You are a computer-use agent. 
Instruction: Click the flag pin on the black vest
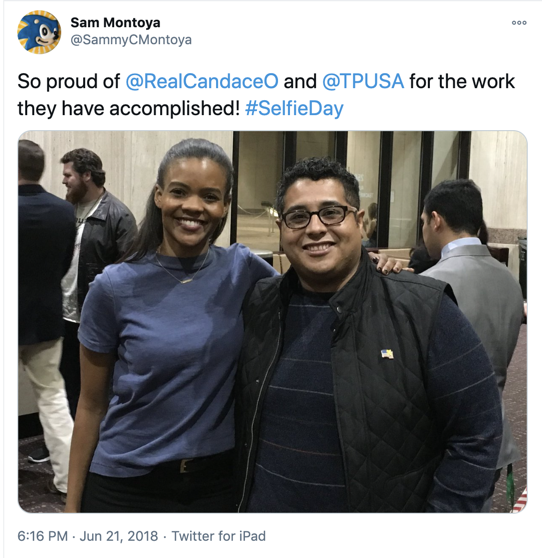(388, 354)
